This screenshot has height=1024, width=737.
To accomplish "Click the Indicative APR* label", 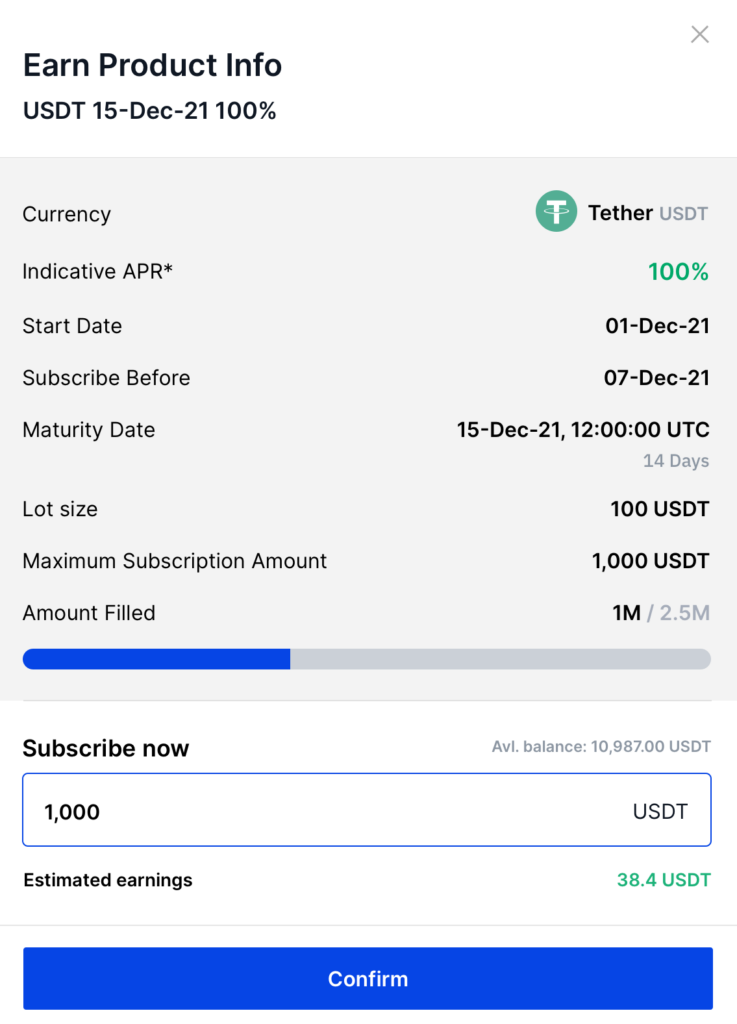I will tap(97, 271).
